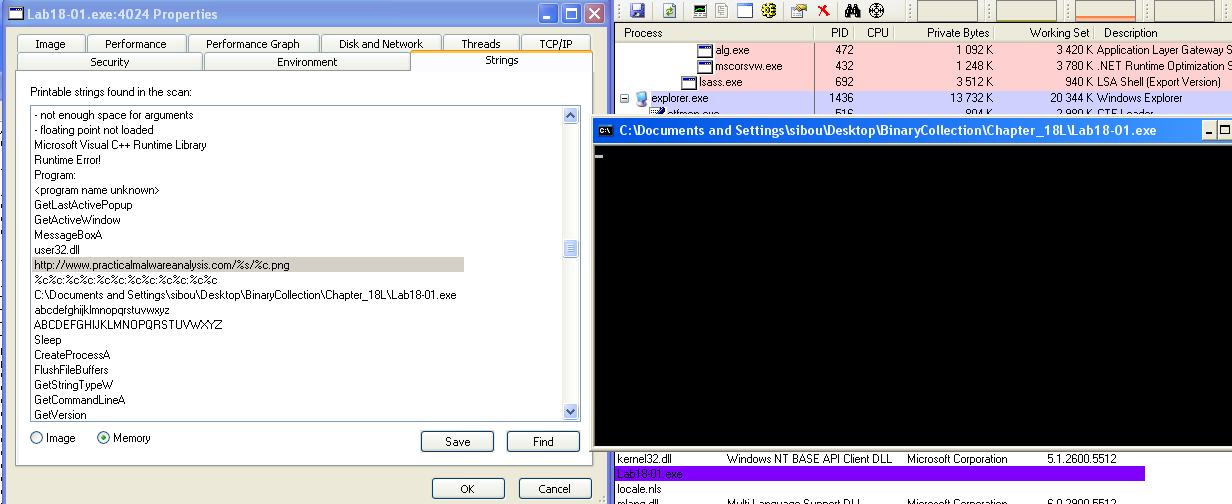
Task: Click the strings list scroll down arrow
Action: tap(571, 411)
